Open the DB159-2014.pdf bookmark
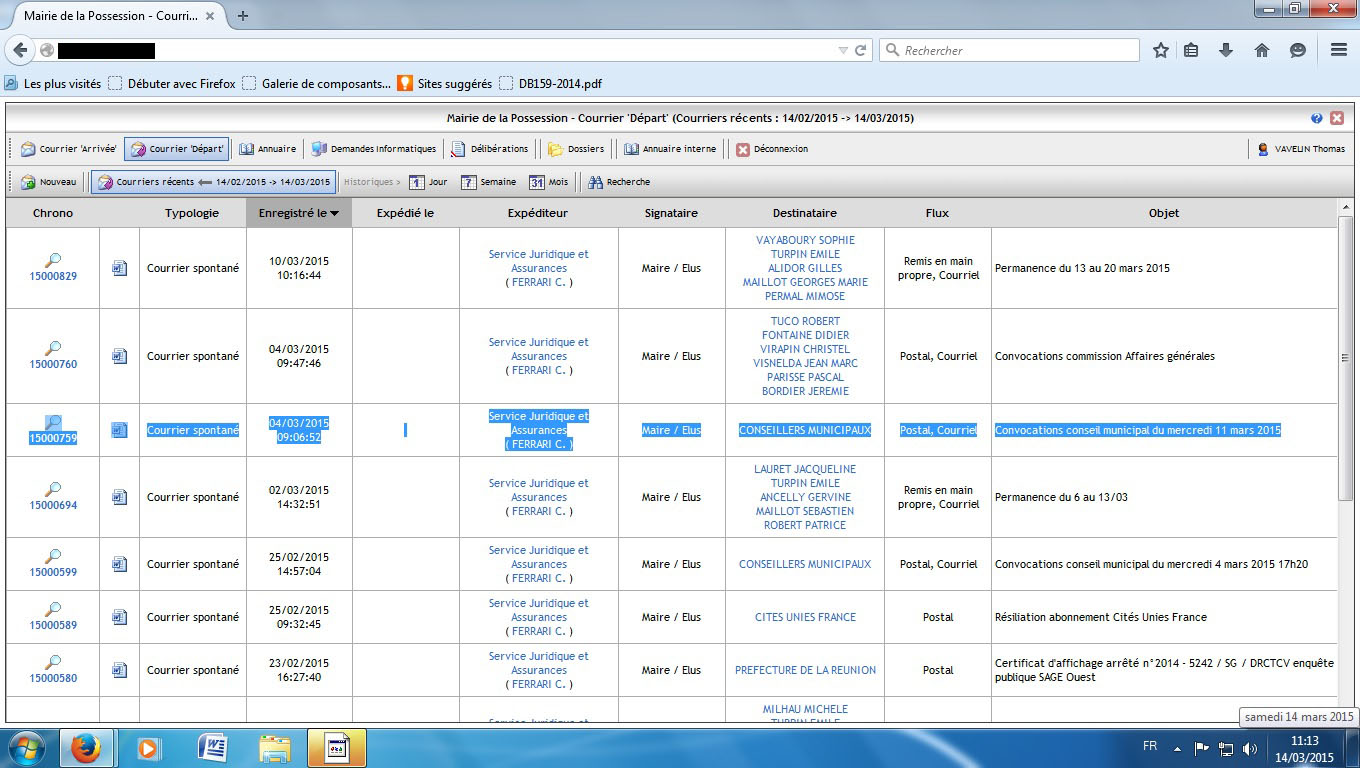 (551, 84)
